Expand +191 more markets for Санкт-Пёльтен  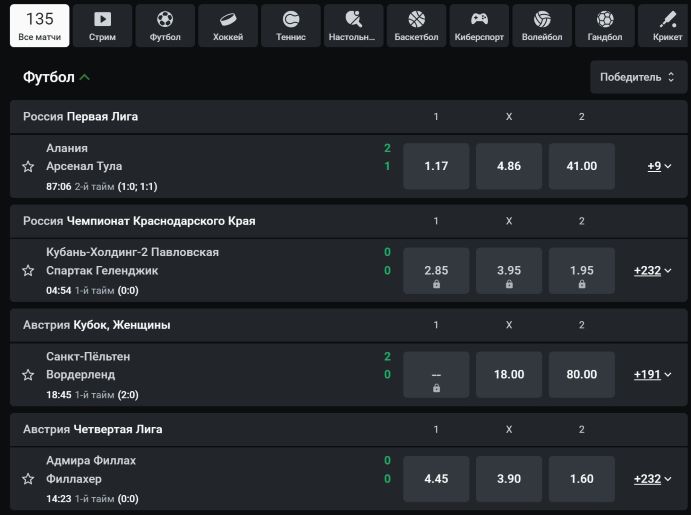coord(652,374)
